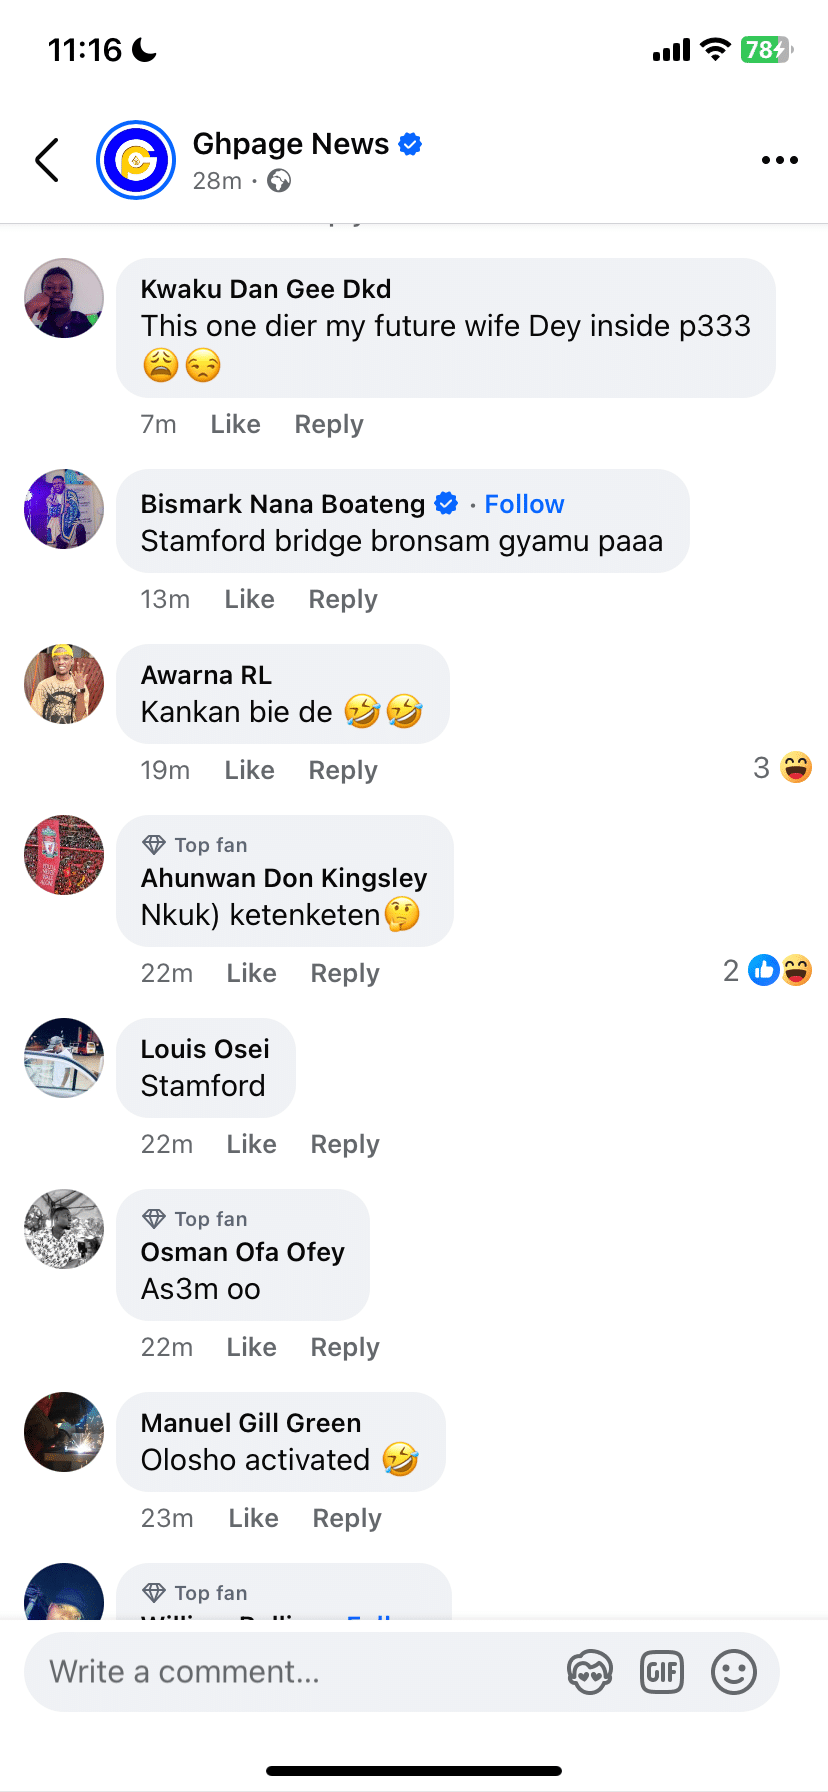Tap the public globe audience icon
This screenshot has height=1792, width=828.
pos(279,181)
